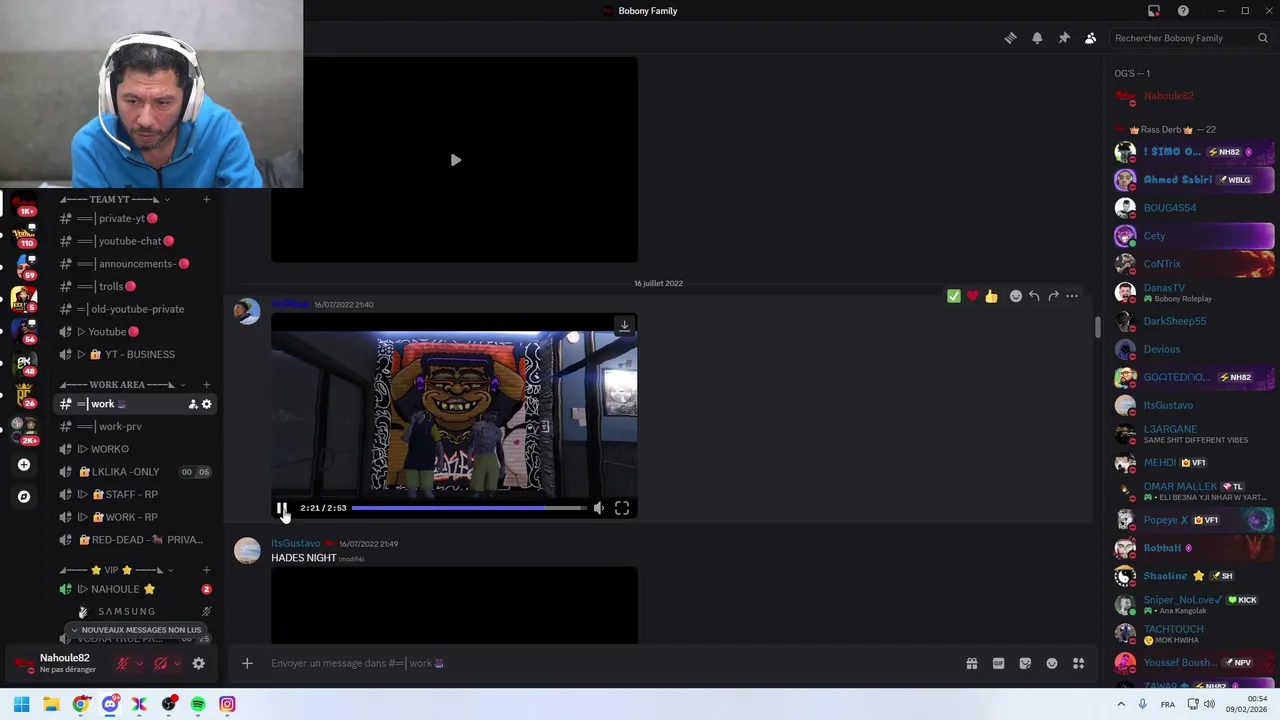The width and height of the screenshot is (1280, 720).
Task: Collapse the TEAM YT category
Action: pyautogui.click(x=115, y=199)
